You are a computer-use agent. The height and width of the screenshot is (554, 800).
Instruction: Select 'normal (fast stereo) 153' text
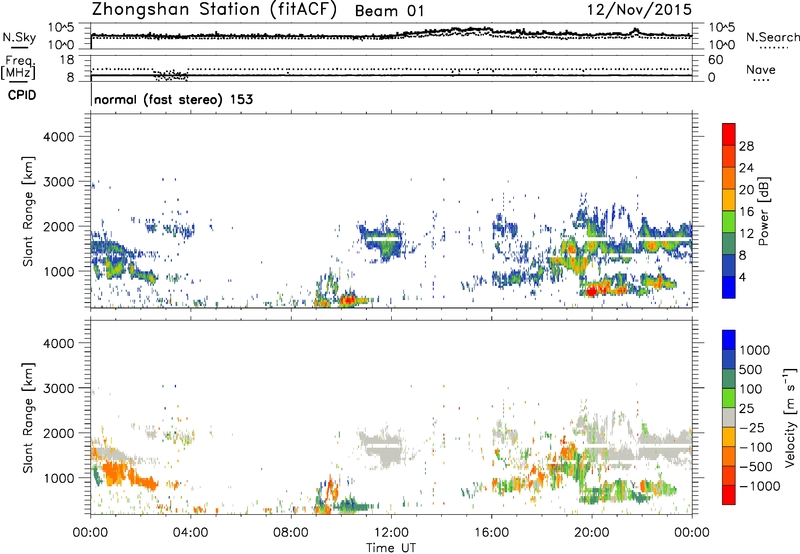click(x=173, y=99)
